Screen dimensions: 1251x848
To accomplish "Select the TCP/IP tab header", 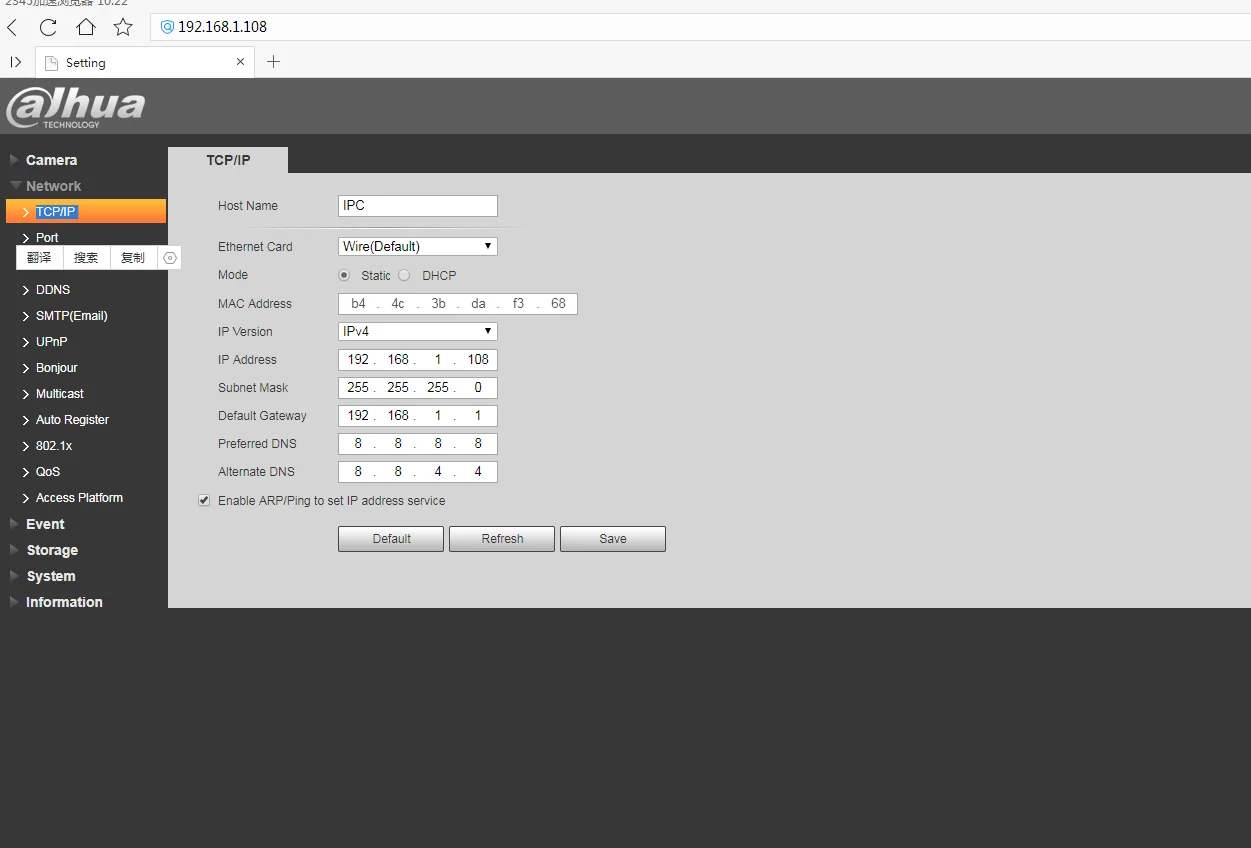I will pyautogui.click(x=228, y=160).
